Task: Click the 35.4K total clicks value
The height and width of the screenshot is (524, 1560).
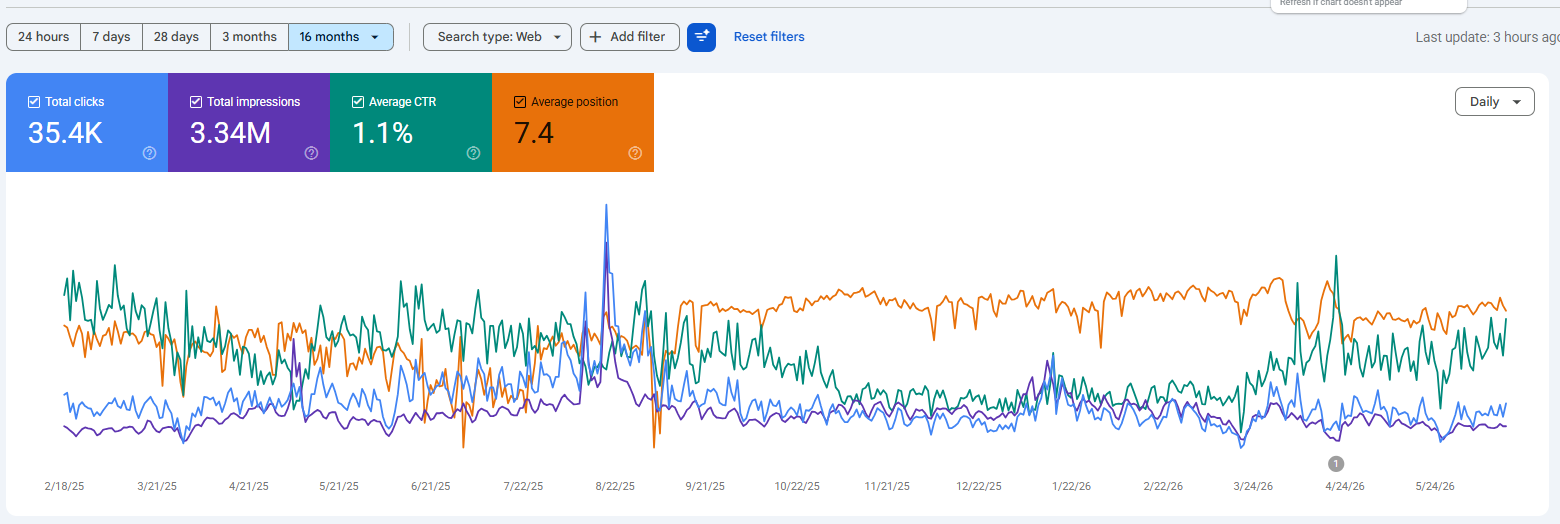Action: tap(65, 132)
